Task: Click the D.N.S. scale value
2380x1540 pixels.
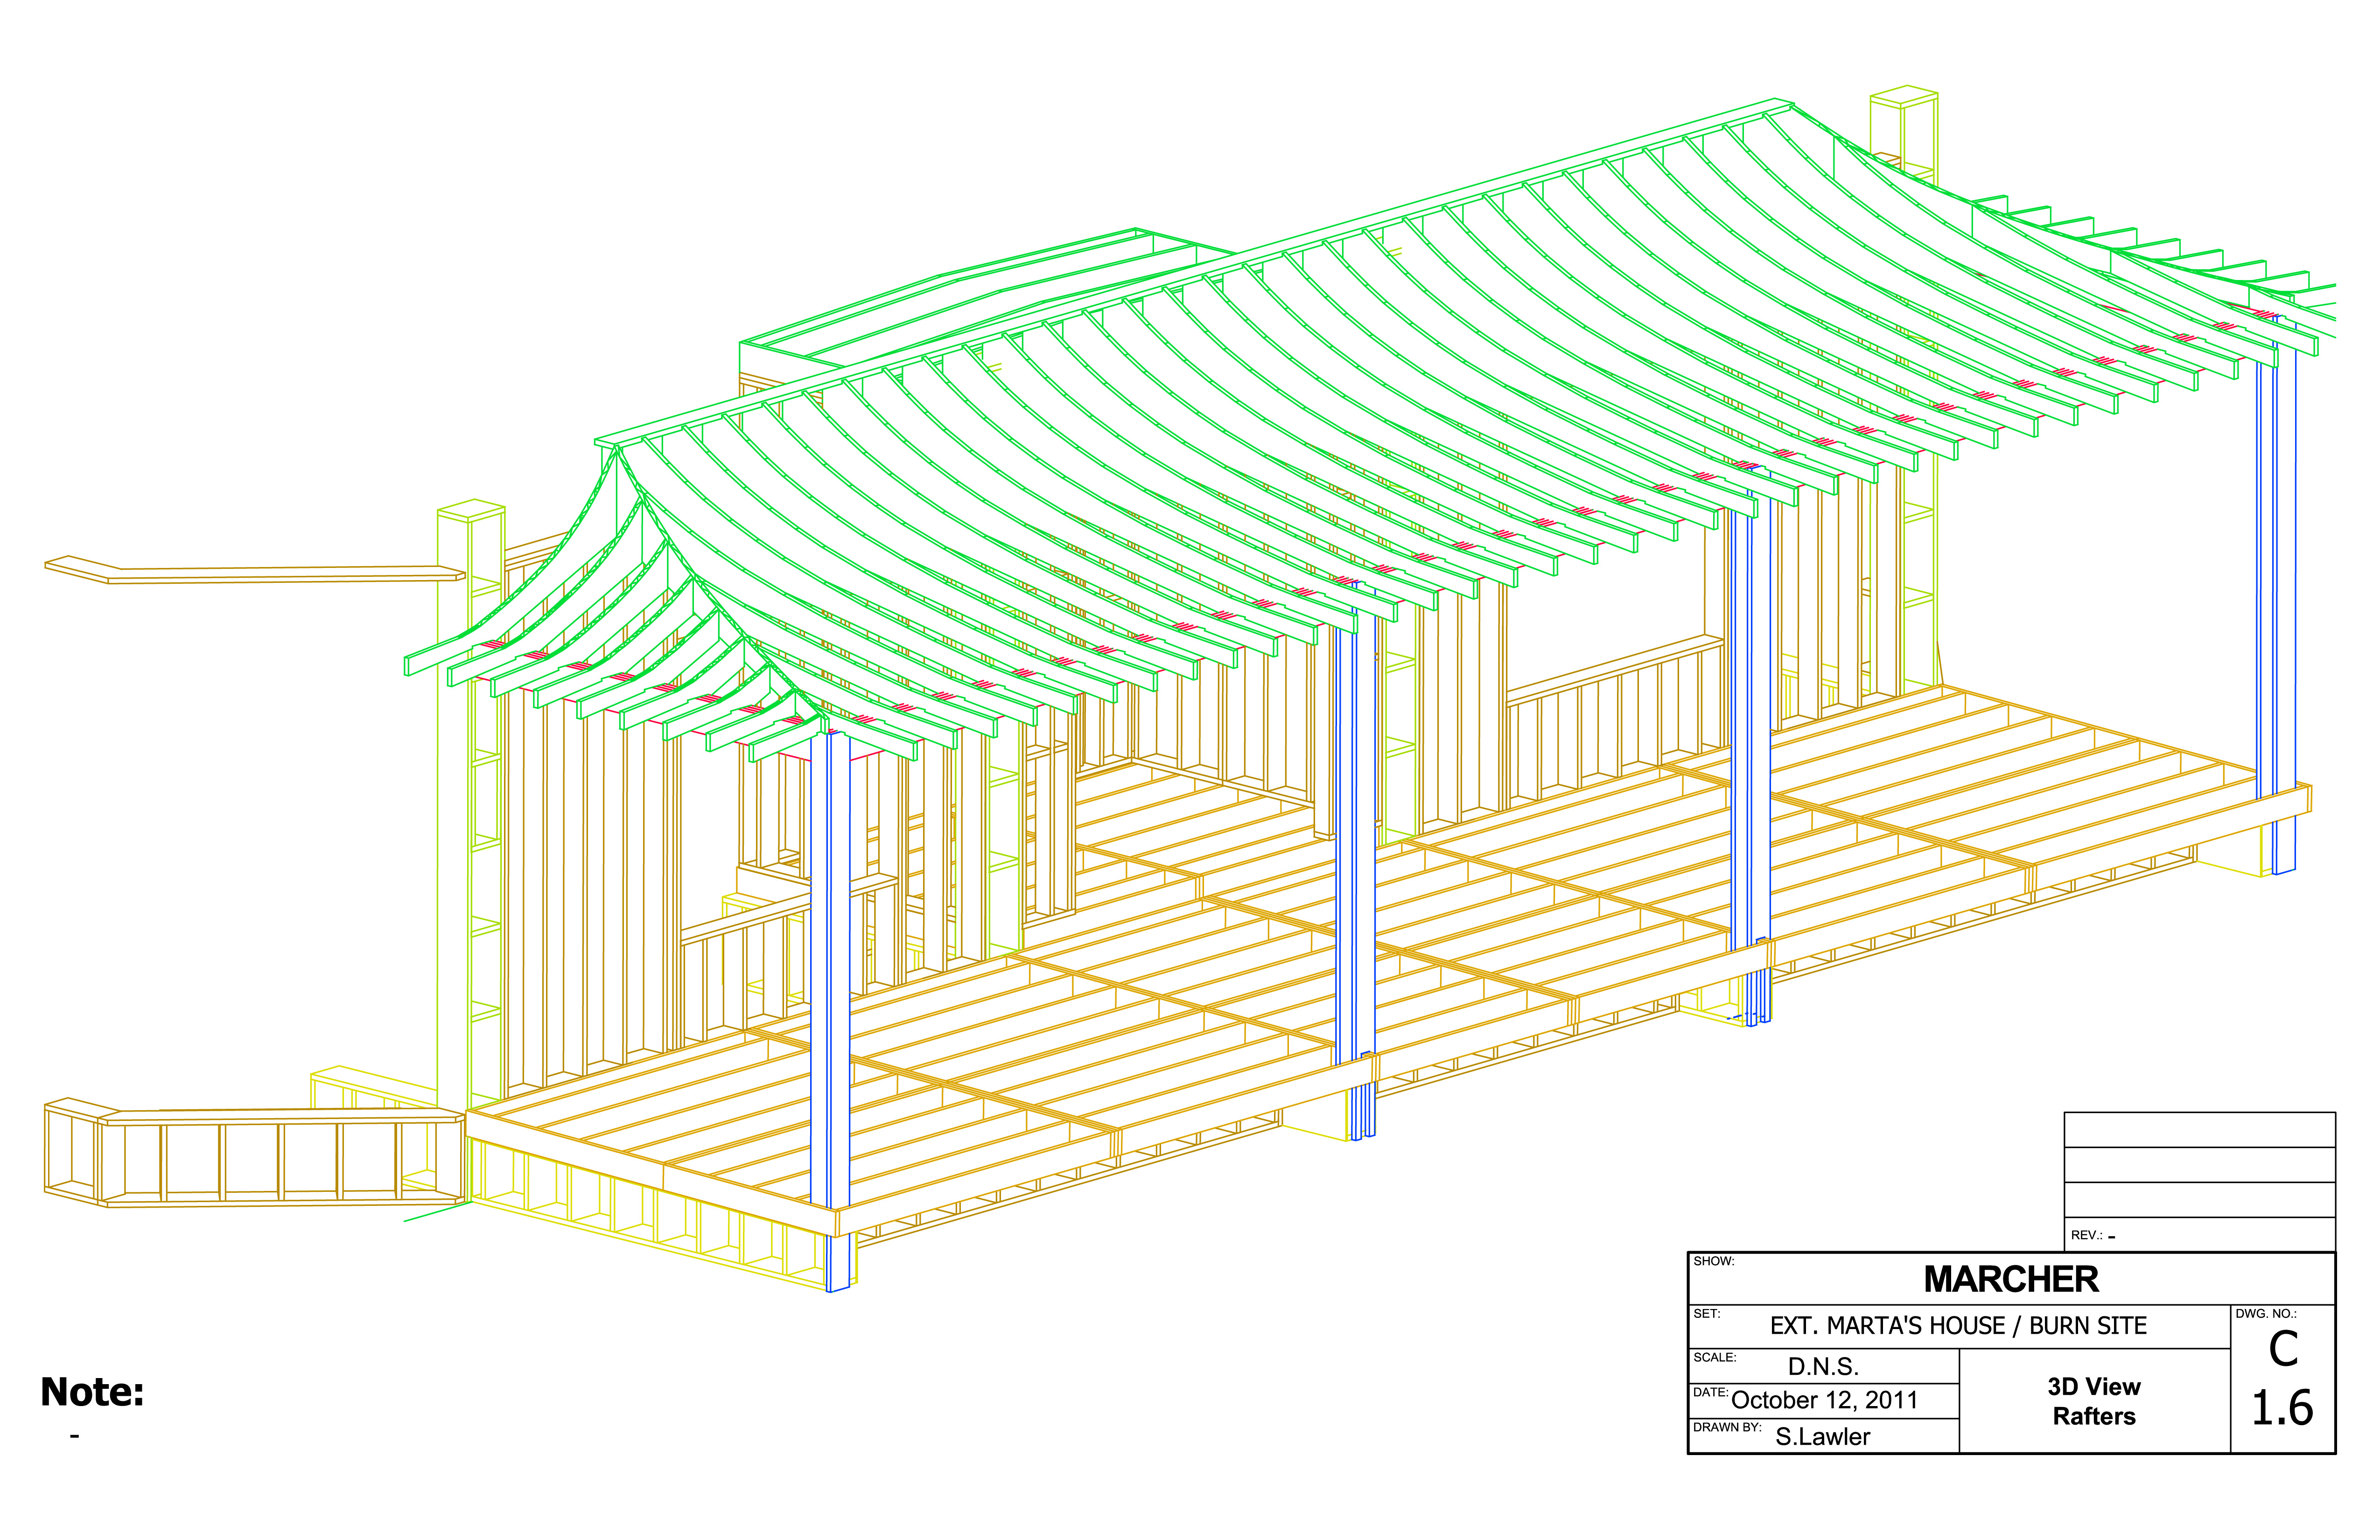Action: [1822, 1366]
